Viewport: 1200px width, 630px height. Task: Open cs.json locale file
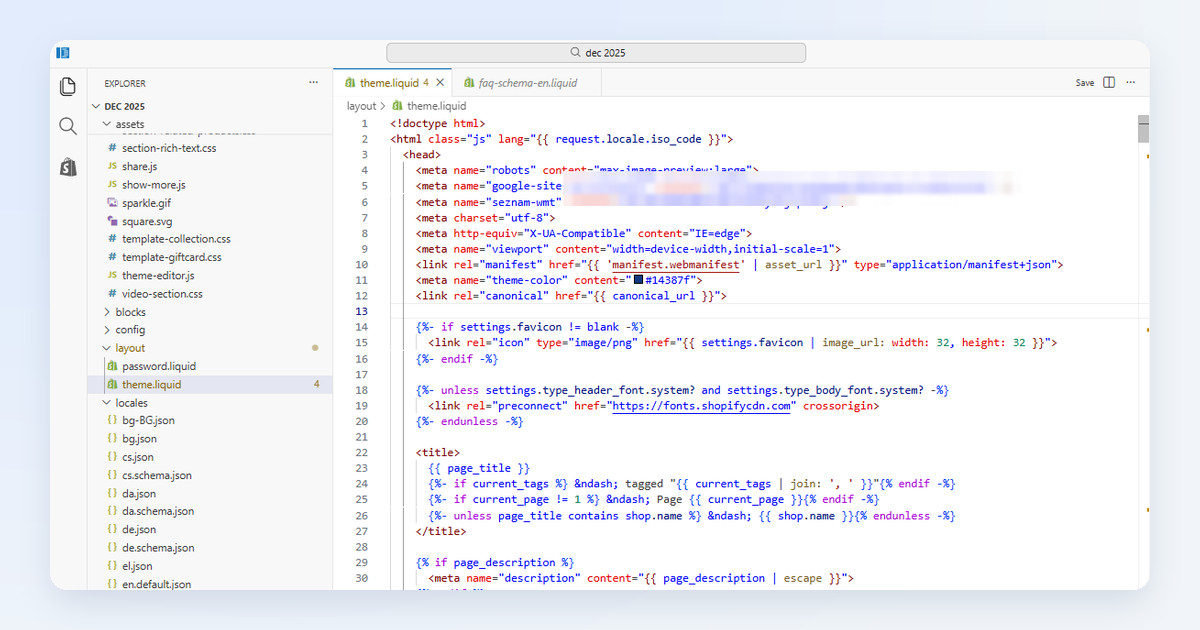pos(138,457)
